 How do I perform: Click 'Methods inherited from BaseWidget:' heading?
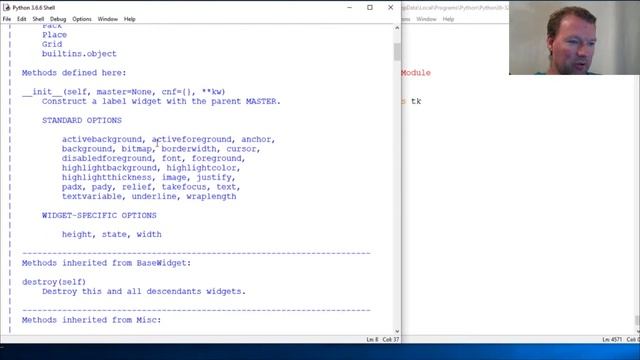[107, 263]
